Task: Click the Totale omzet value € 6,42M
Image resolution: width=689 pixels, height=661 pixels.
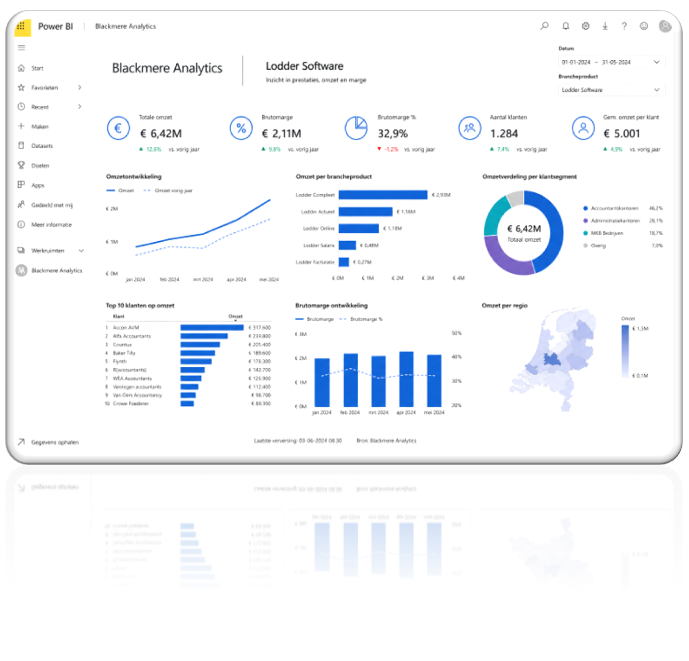Action: [x=161, y=133]
